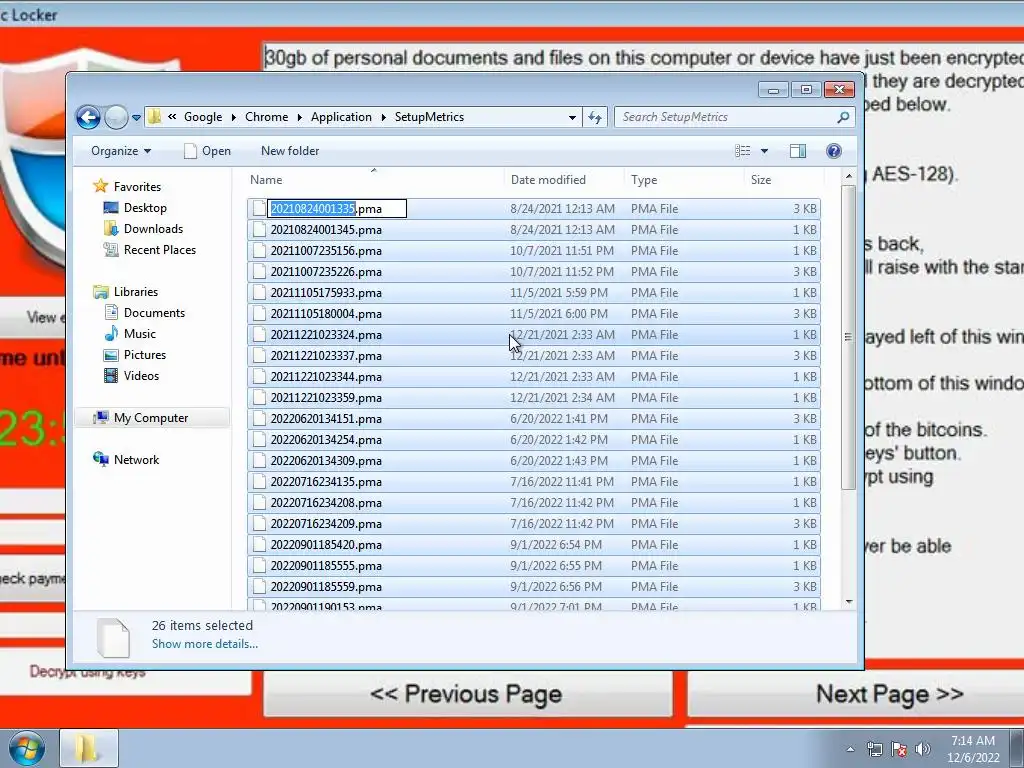Select file 20210824001345.pma
This screenshot has width=1024, height=768.
point(534,230)
